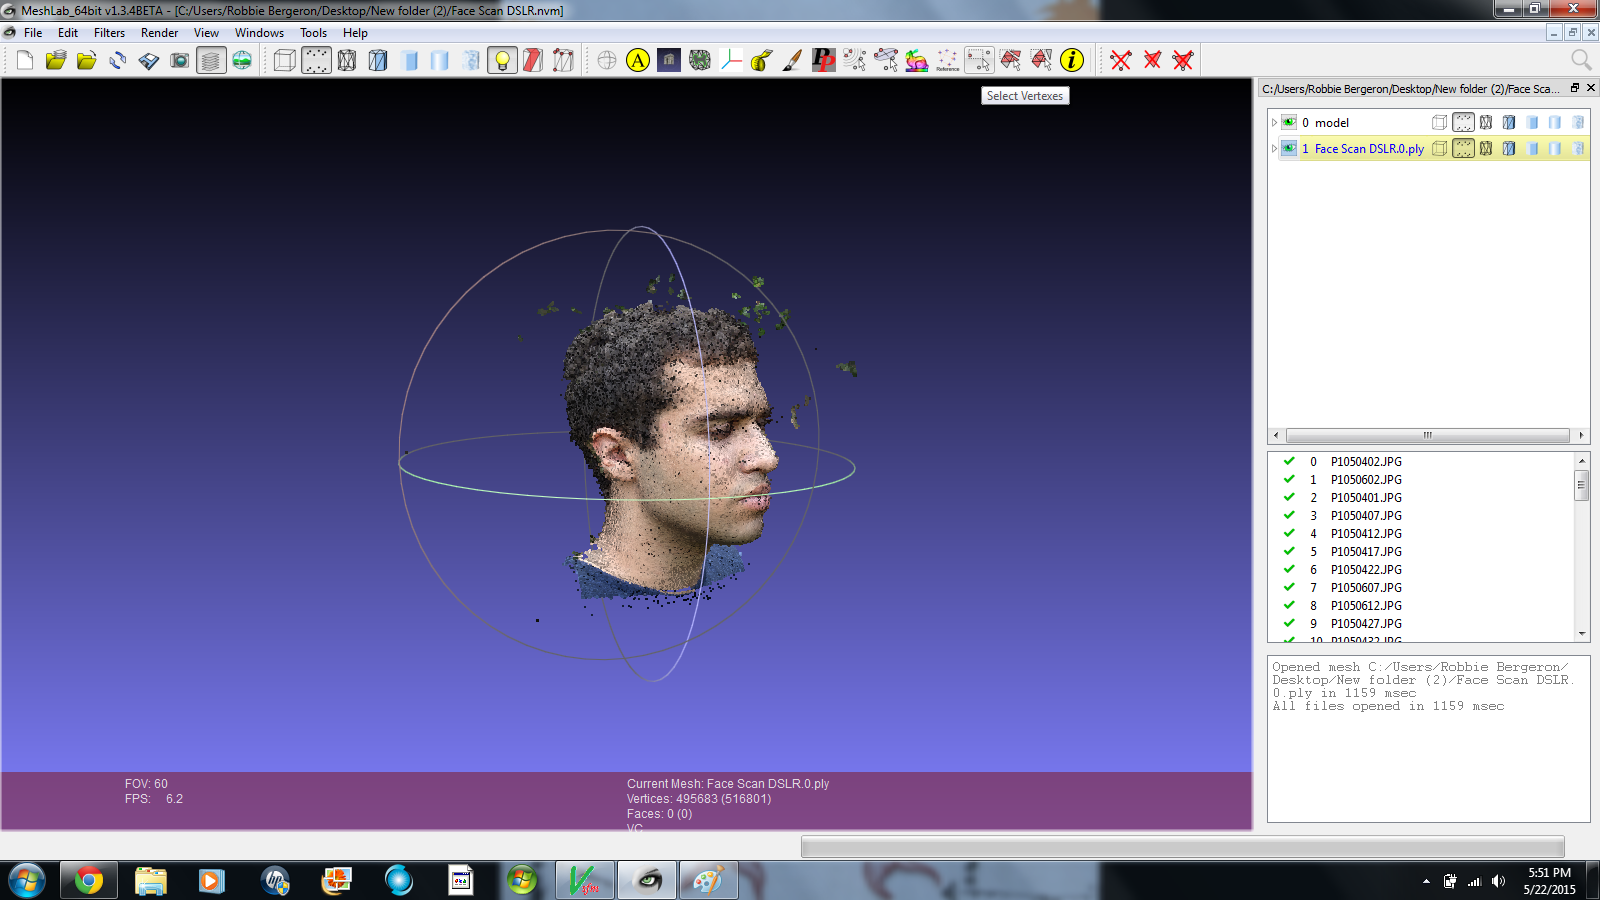1600x900 pixels.
Task: Open project with the stacked-folder icon
Action: coord(56,60)
